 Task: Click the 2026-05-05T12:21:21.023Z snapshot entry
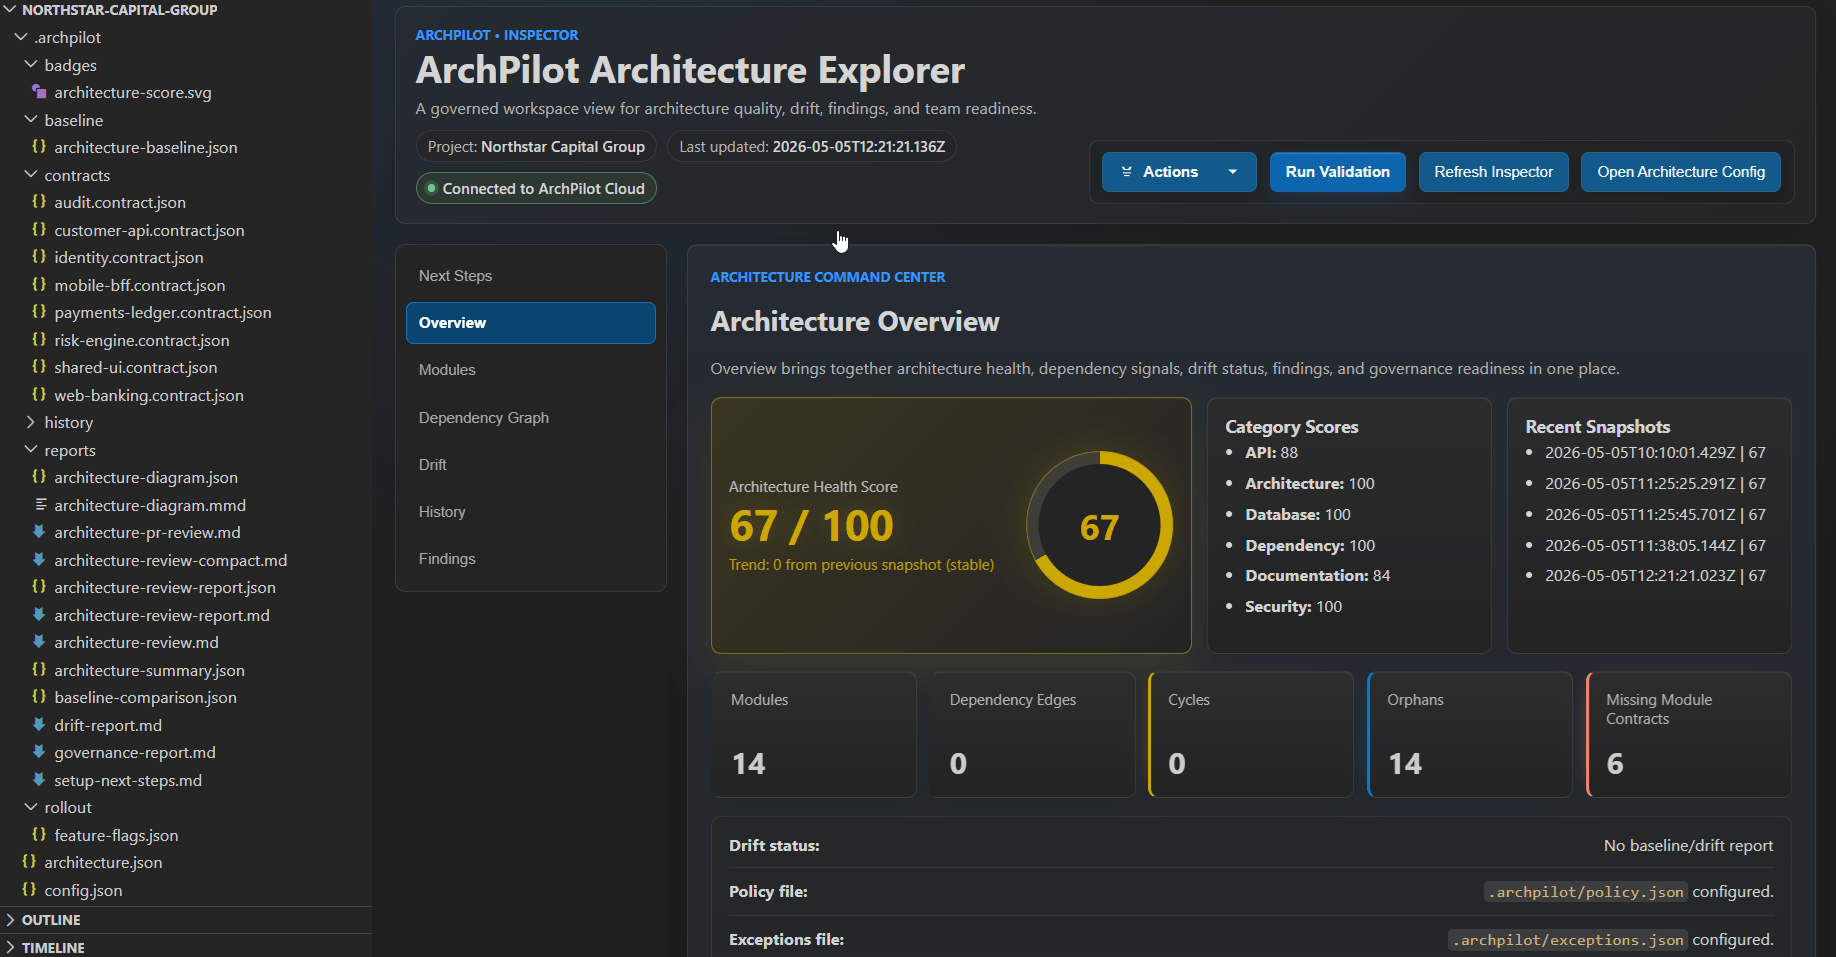[1655, 576]
